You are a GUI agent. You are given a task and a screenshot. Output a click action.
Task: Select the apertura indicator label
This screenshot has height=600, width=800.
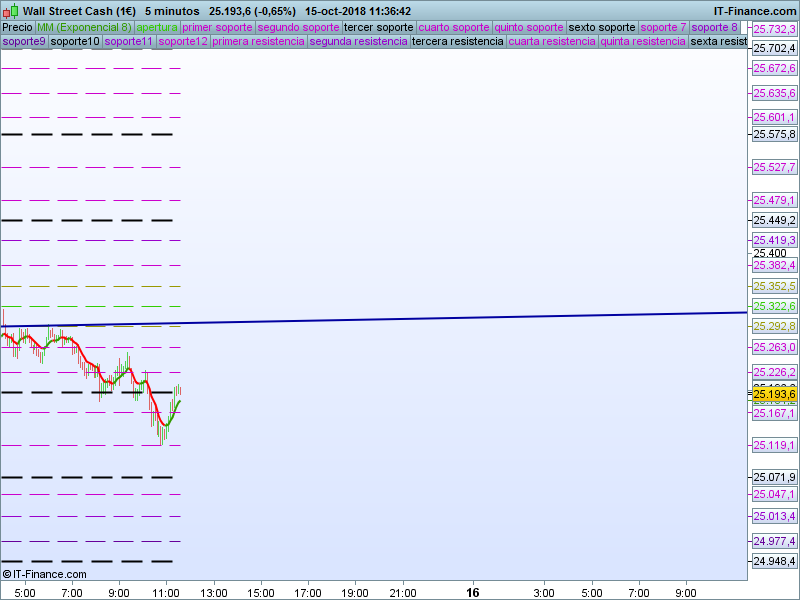coord(157,27)
